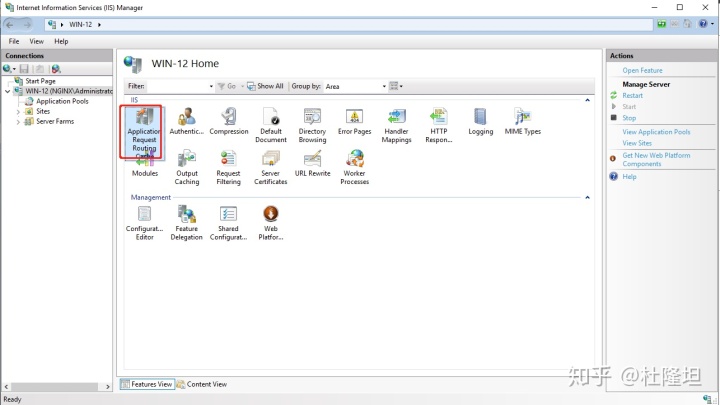Open the File menu
This screenshot has height=405, width=720.
pos(14,41)
